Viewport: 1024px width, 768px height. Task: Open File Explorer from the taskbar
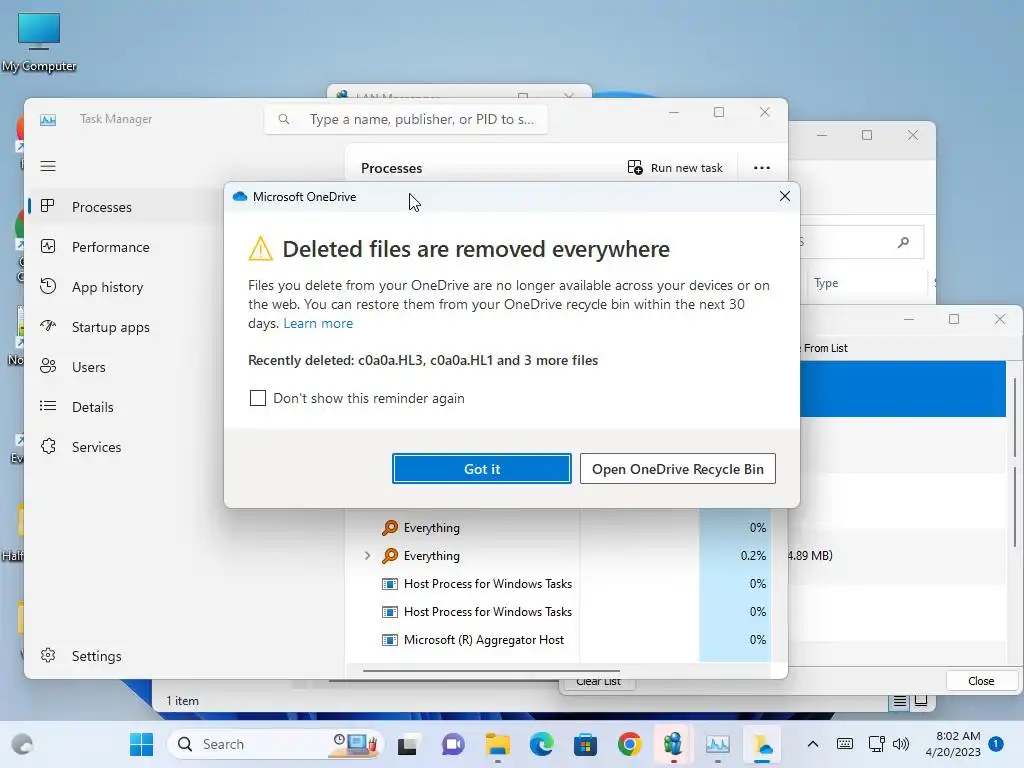pyautogui.click(x=498, y=744)
